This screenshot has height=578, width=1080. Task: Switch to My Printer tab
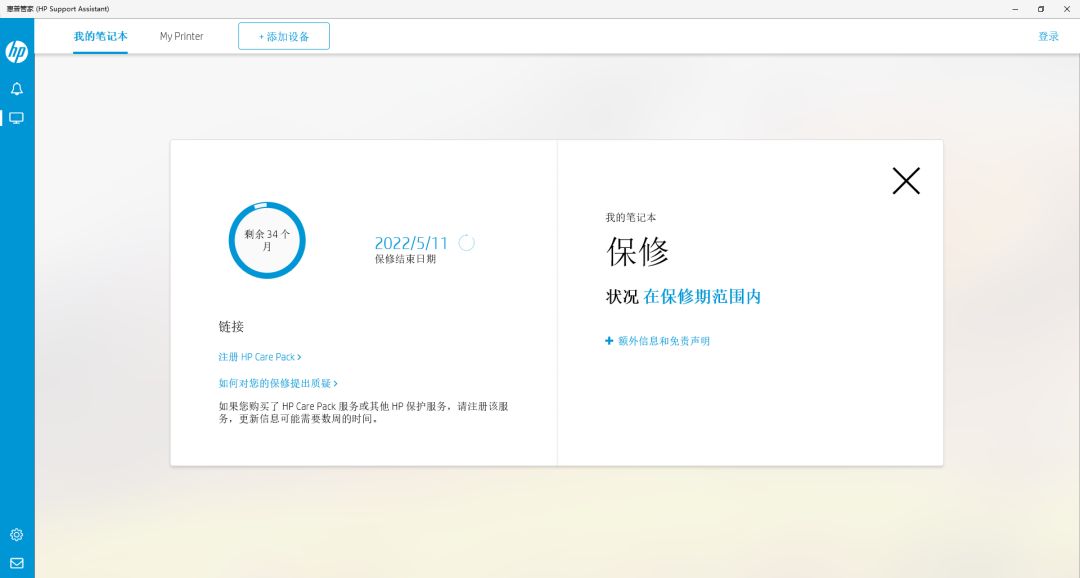pyautogui.click(x=182, y=37)
